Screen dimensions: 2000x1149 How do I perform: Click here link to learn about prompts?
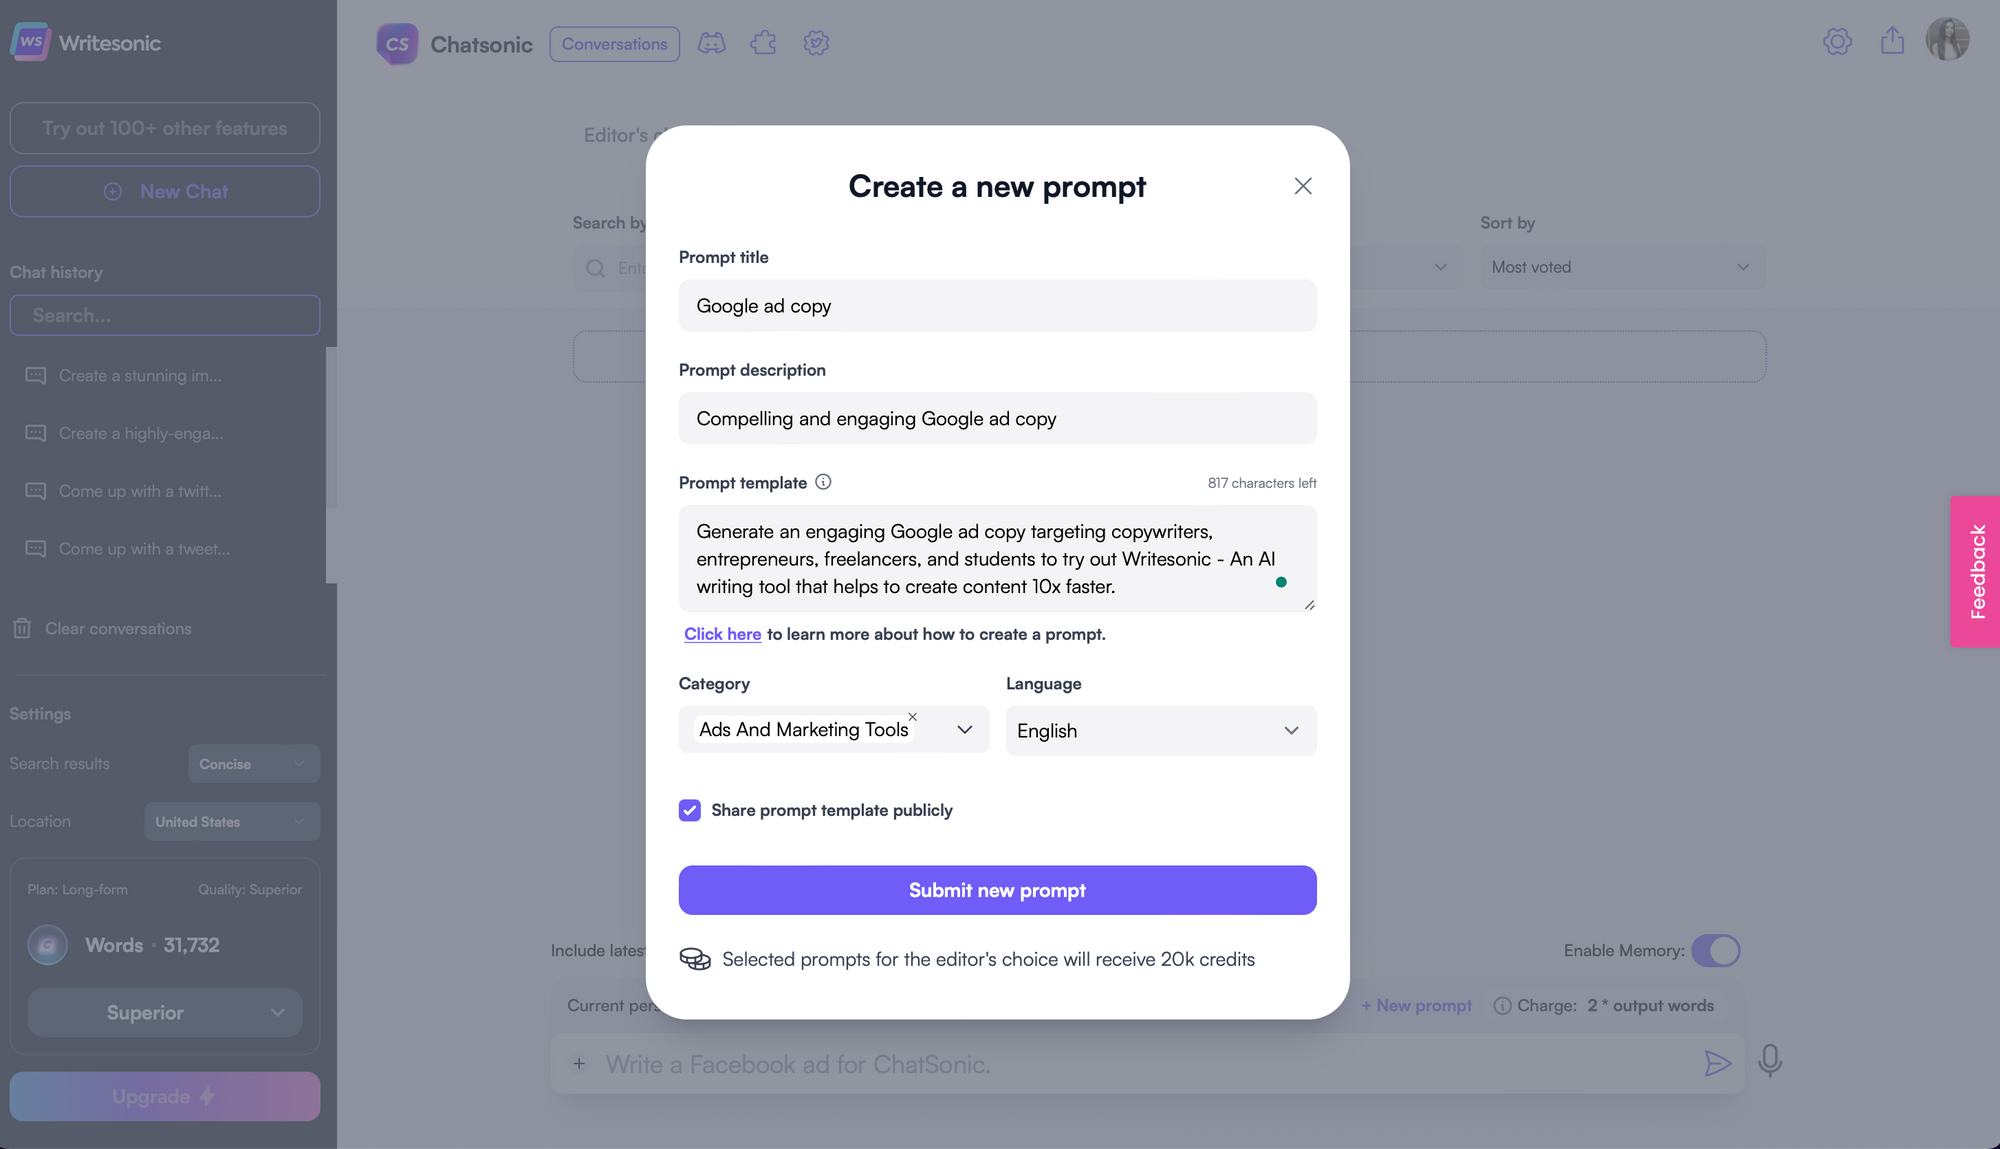pyautogui.click(x=723, y=634)
